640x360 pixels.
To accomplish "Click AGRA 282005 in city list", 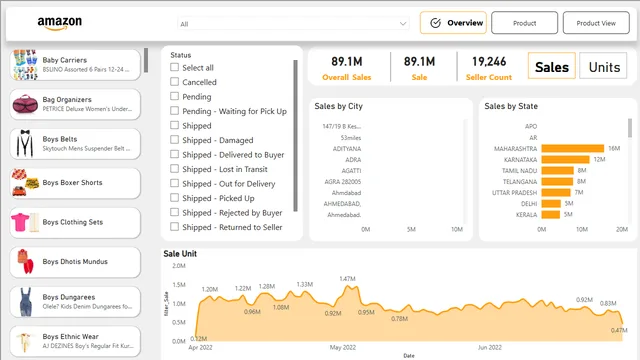I will (342, 182).
